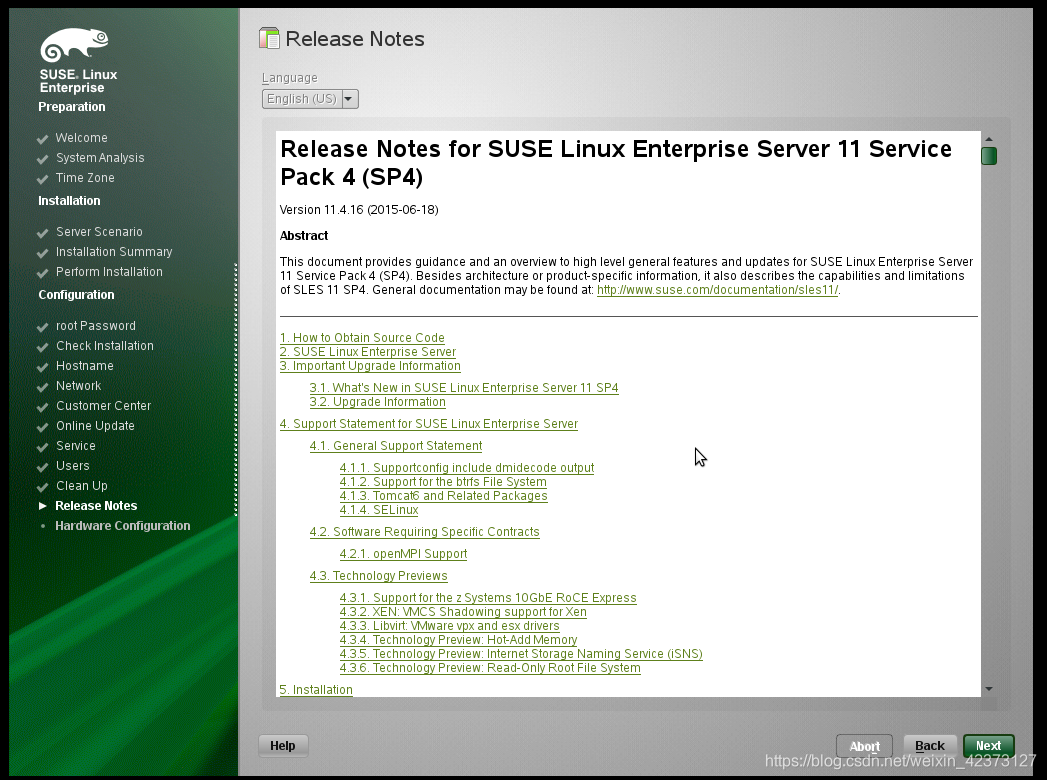Click the Check Installation step checkmark
The image size is (1047, 780).
tap(43, 347)
